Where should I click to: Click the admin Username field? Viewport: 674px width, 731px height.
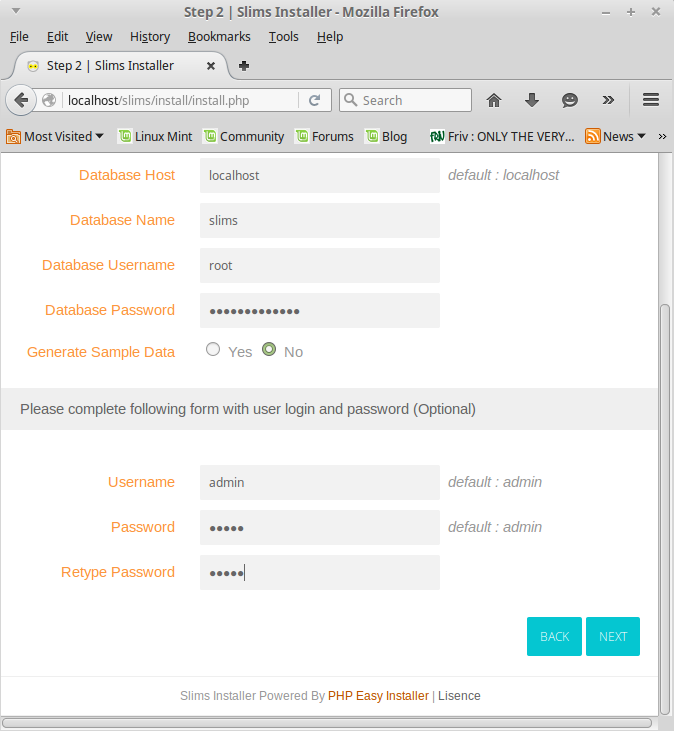click(x=320, y=483)
